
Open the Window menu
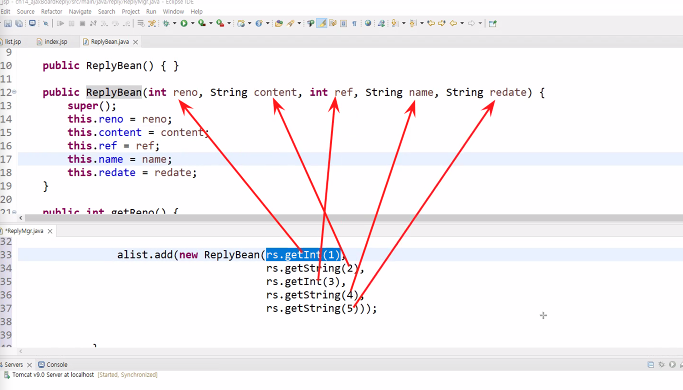pos(173,12)
